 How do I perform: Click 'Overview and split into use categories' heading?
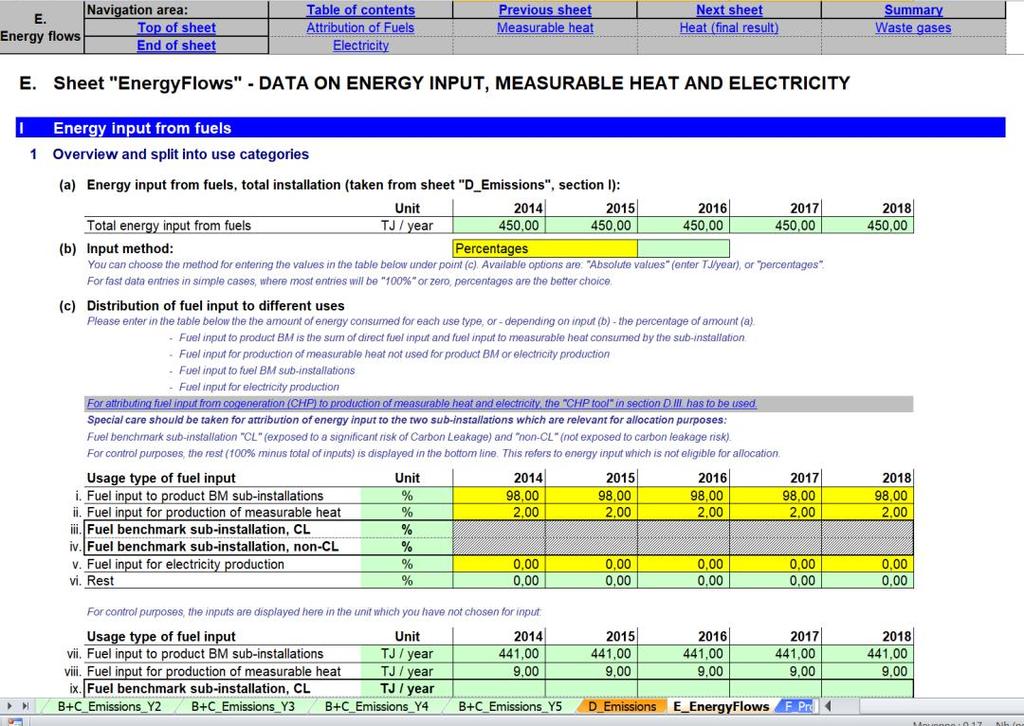coord(181,154)
